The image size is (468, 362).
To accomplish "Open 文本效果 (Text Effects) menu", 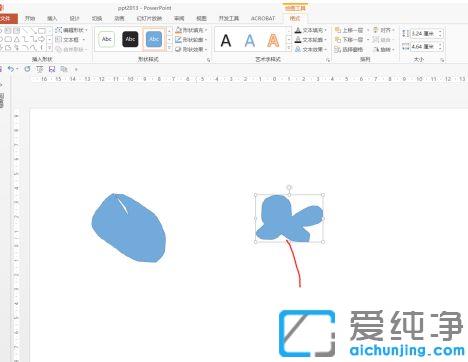I will coord(310,49).
